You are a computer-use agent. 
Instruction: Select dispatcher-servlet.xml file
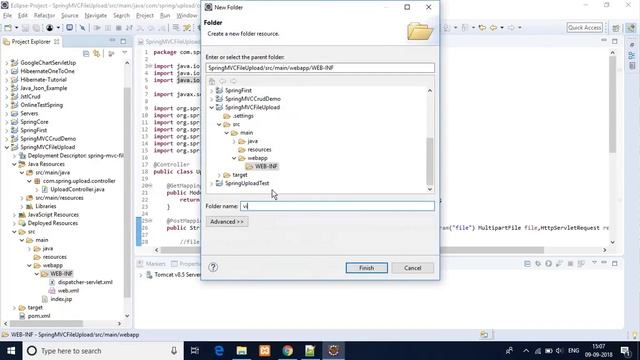click(85, 282)
